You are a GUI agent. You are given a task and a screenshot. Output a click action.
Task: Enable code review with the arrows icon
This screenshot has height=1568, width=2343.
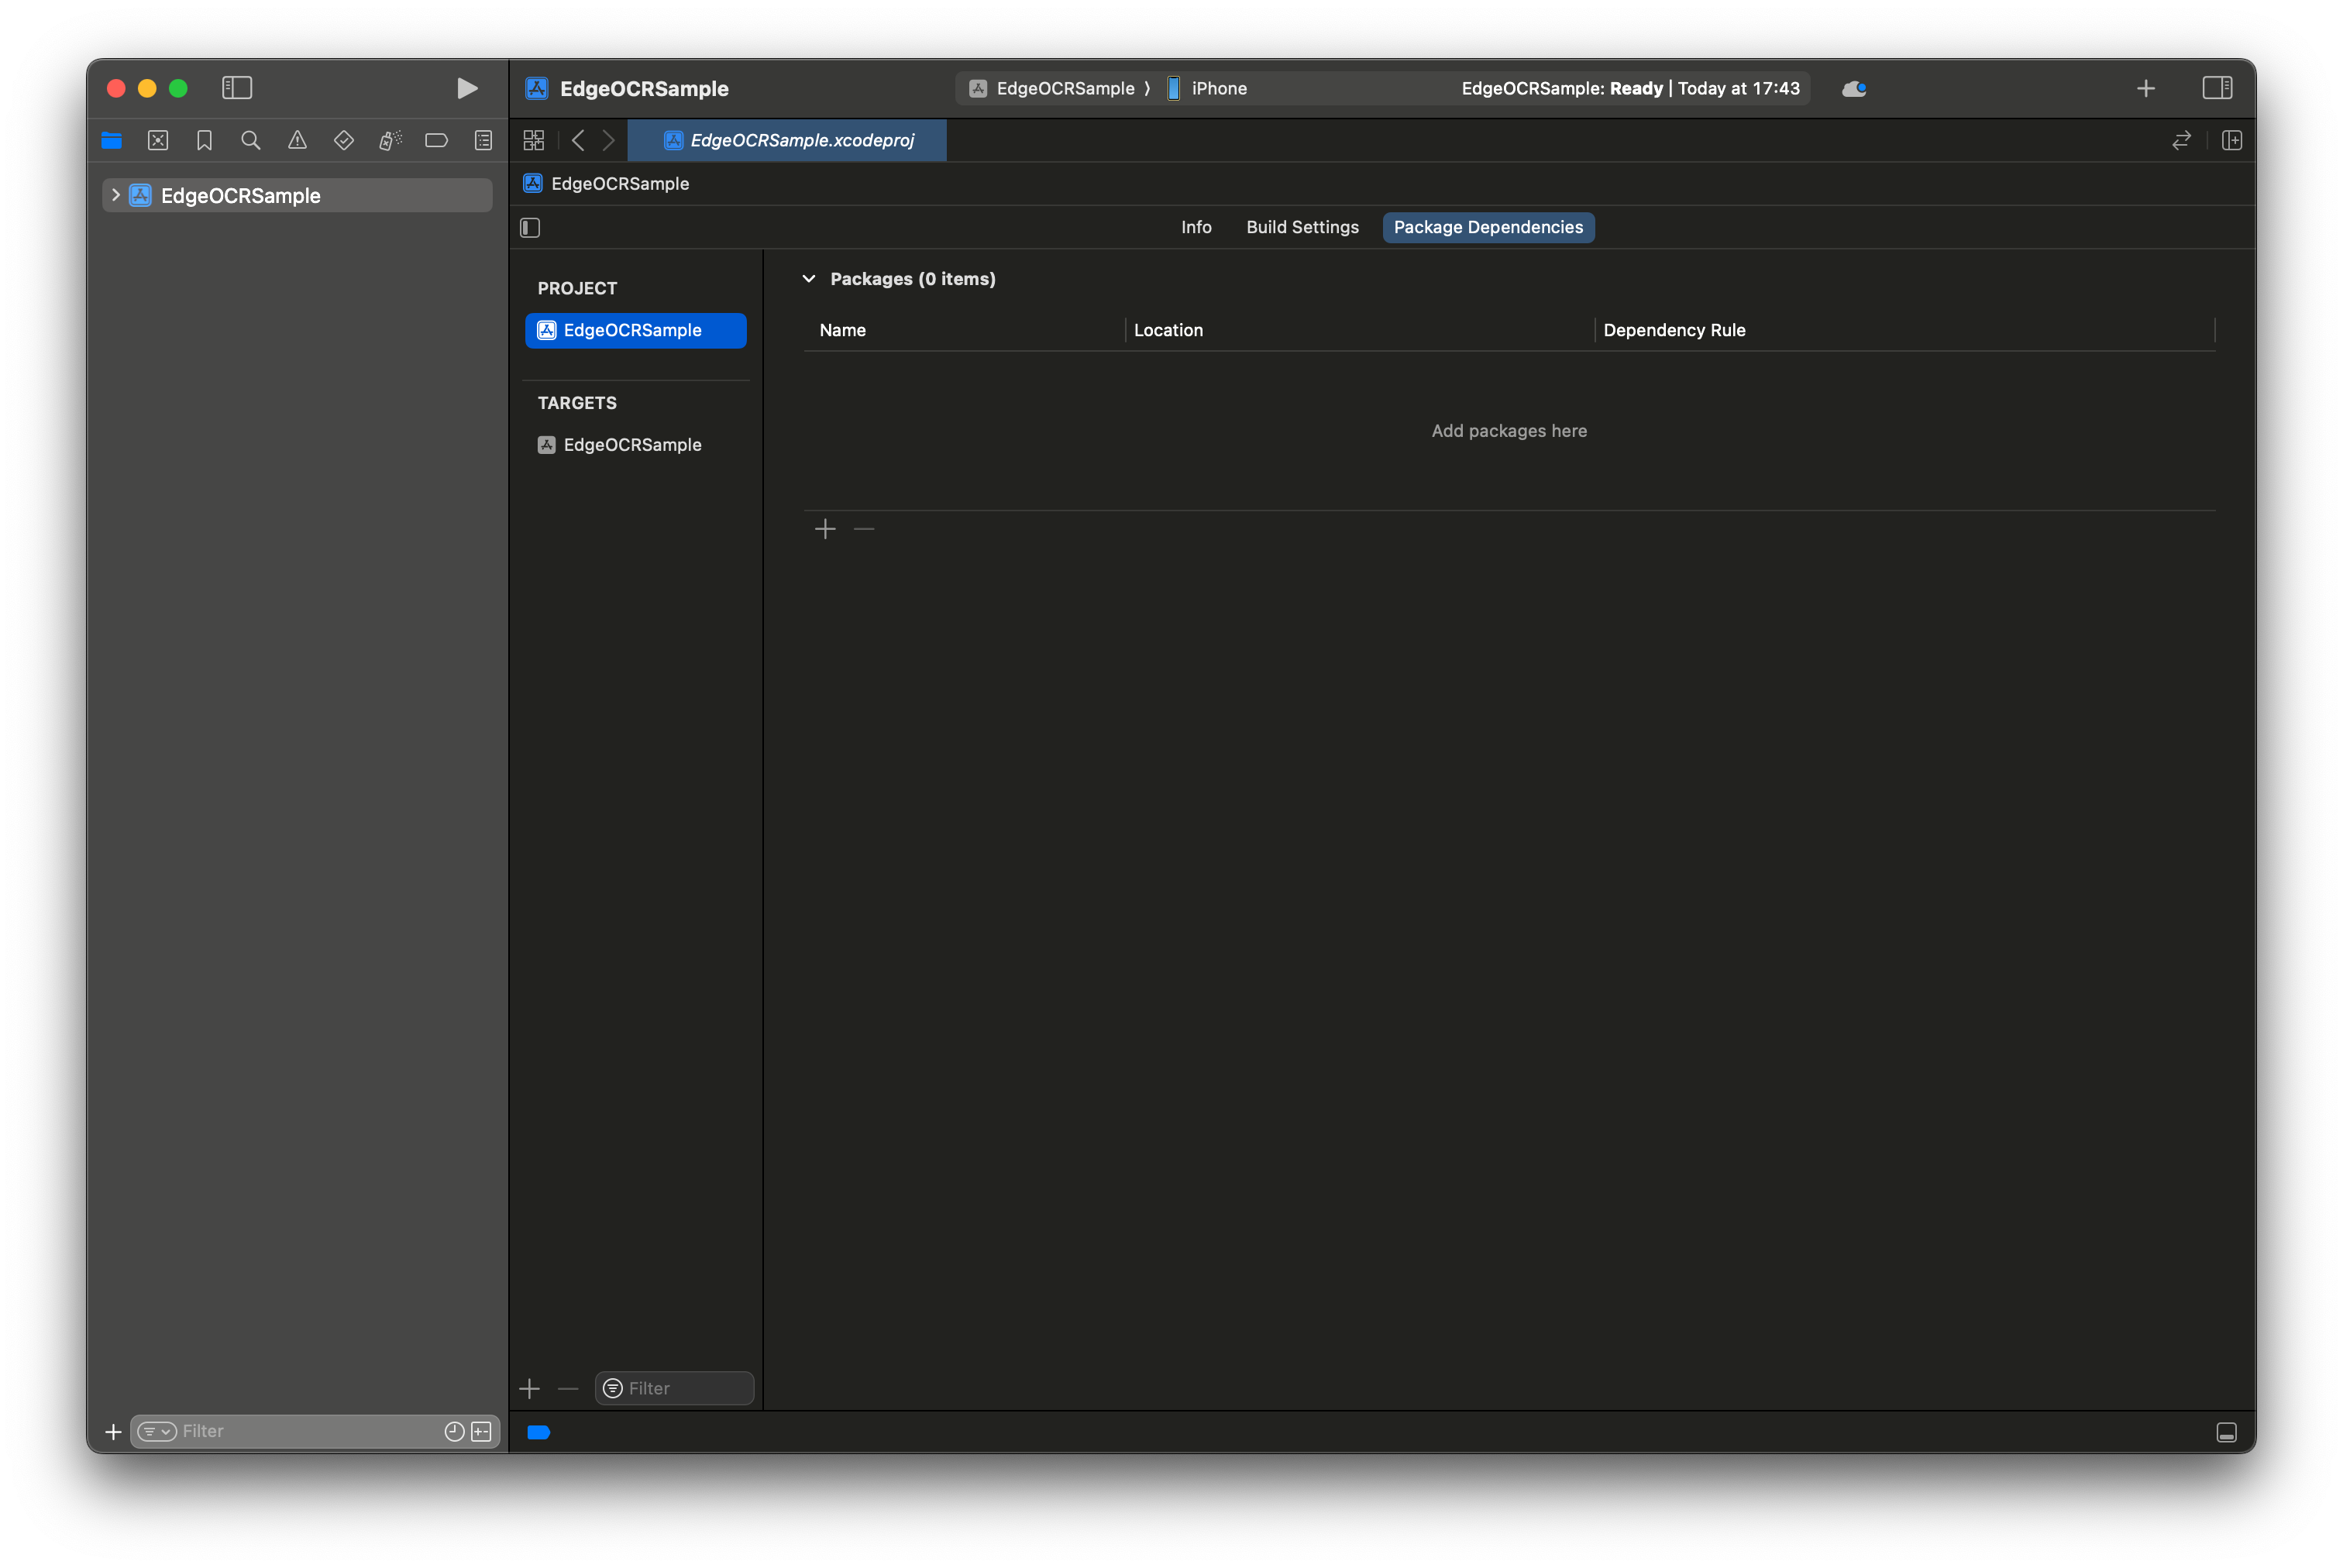pos(2181,141)
